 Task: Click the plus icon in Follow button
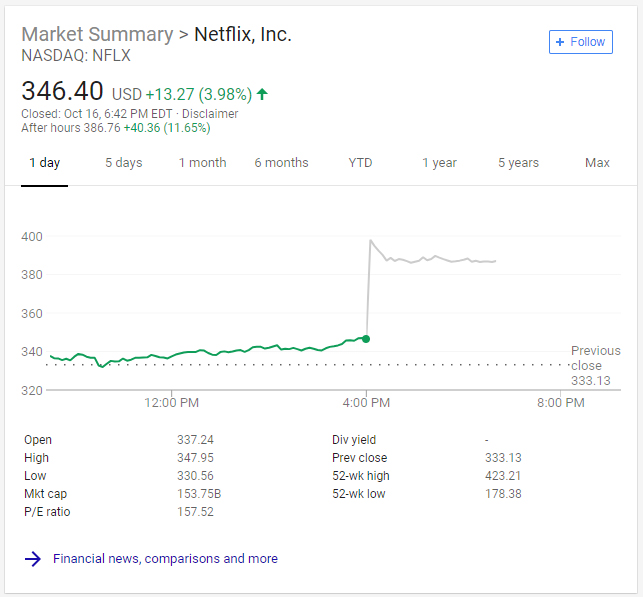560,41
